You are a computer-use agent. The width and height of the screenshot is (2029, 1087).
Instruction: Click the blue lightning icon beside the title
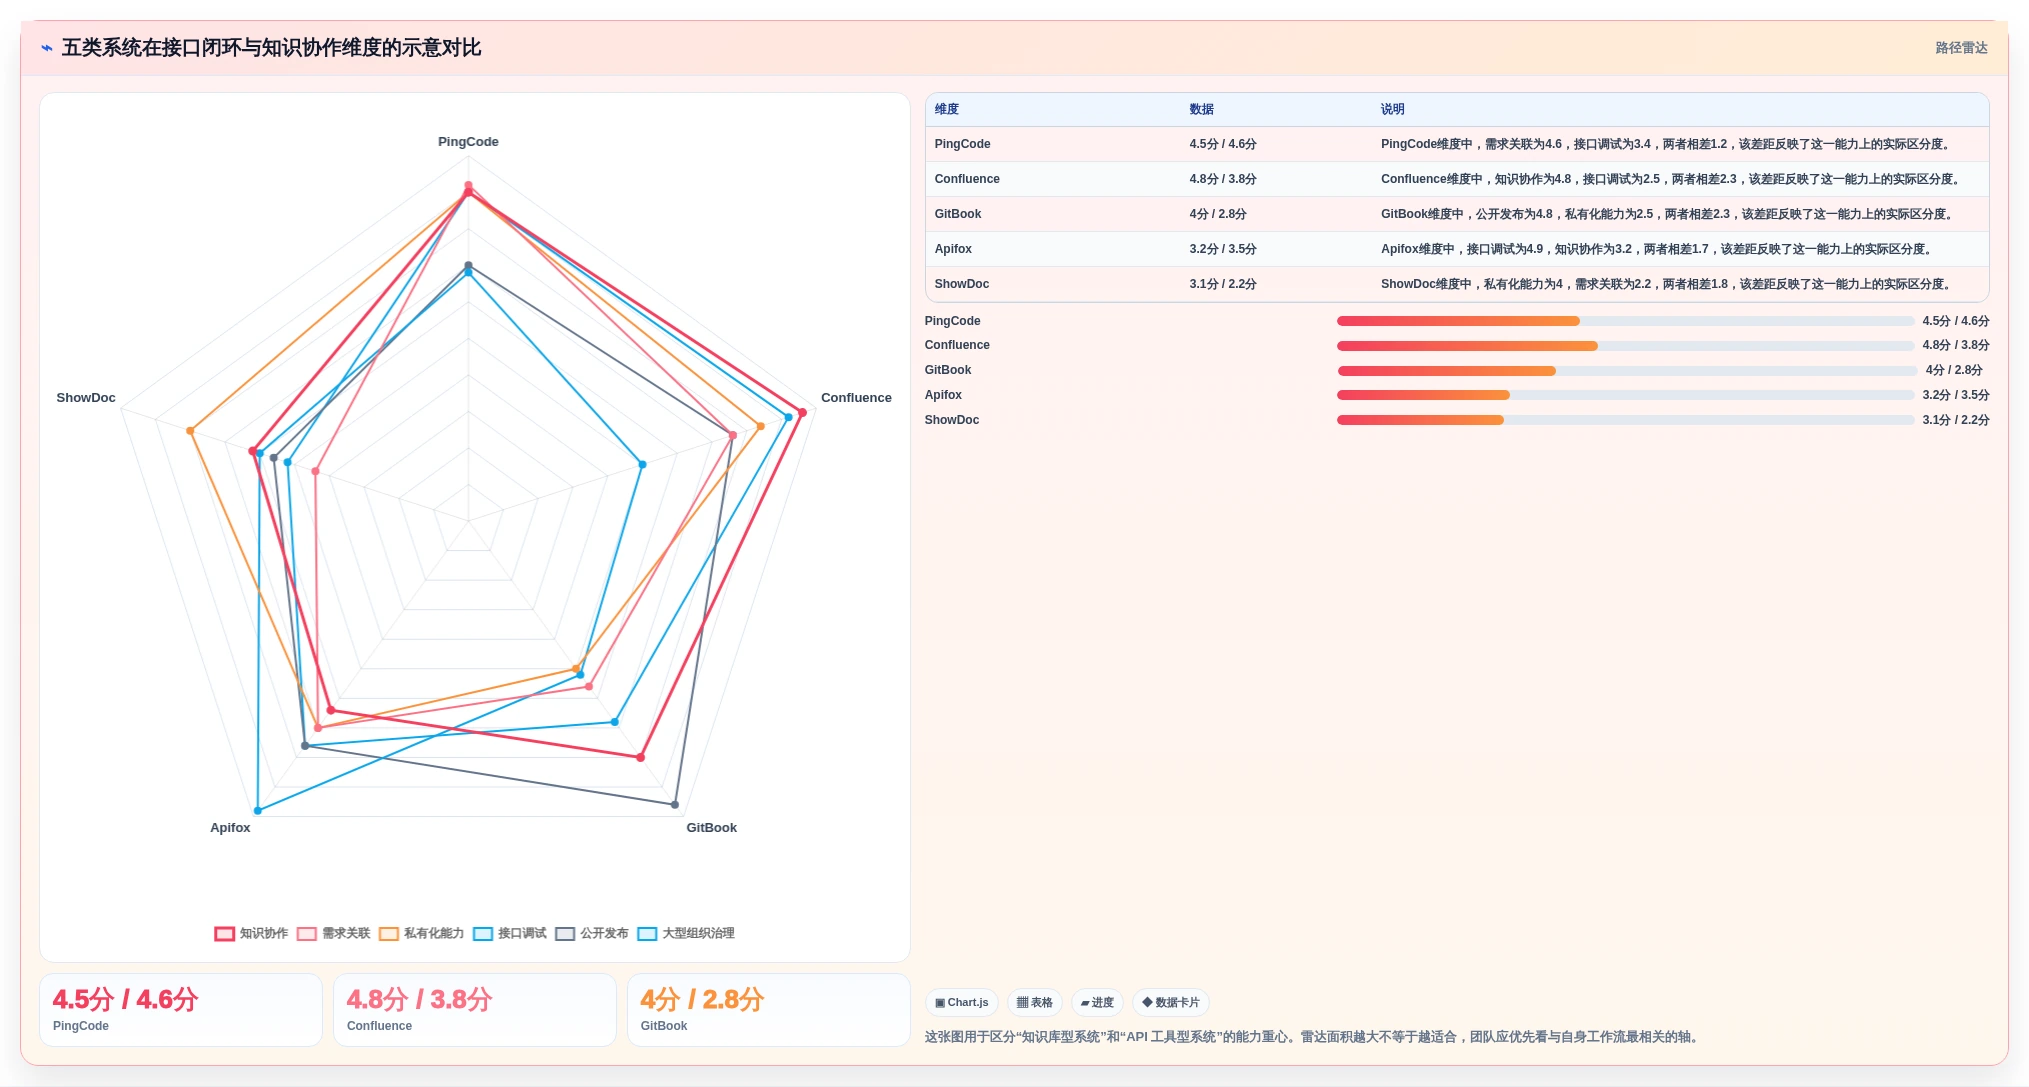coord(47,48)
